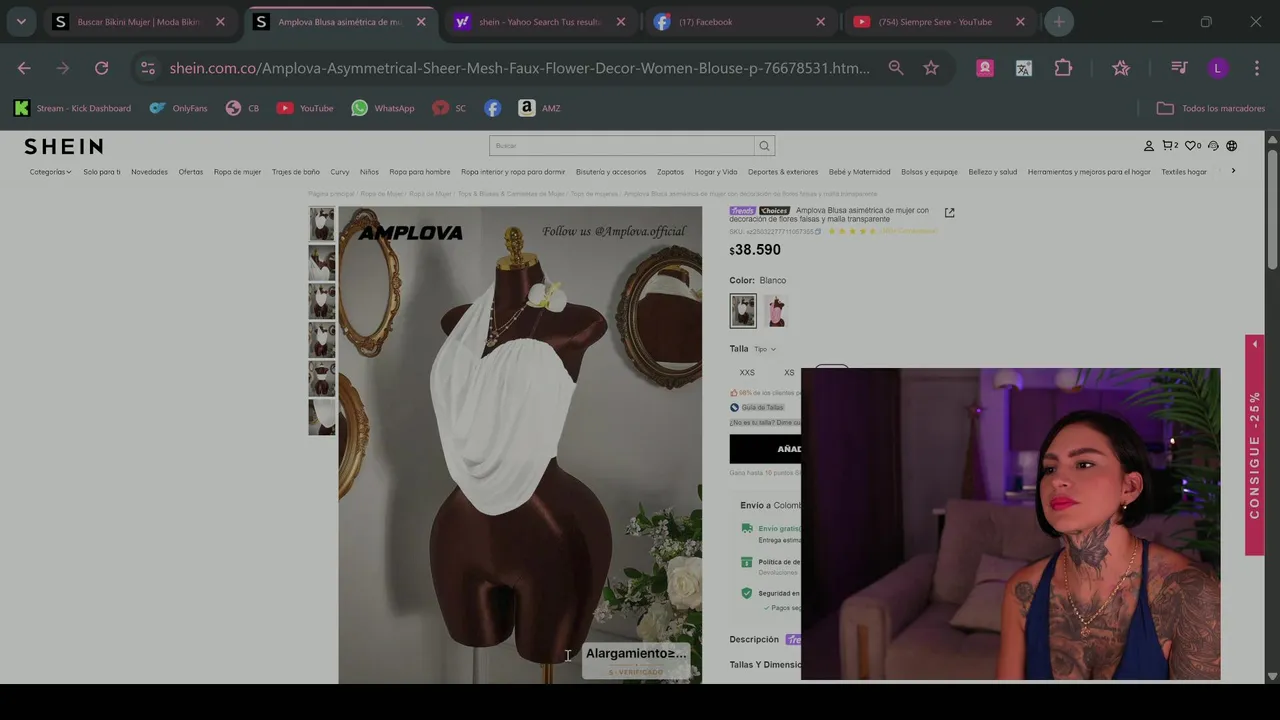Open the wishlist heart icon

1193,146
